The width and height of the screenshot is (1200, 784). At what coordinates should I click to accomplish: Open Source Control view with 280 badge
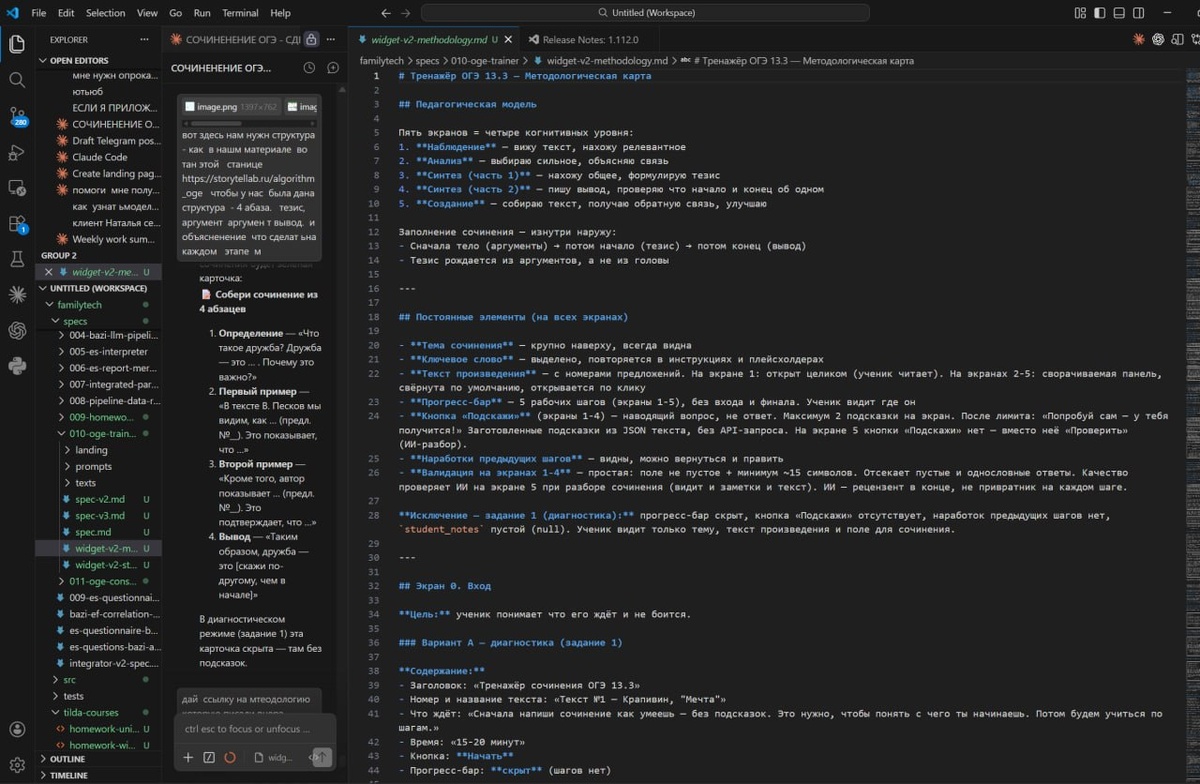pyautogui.click(x=17, y=116)
